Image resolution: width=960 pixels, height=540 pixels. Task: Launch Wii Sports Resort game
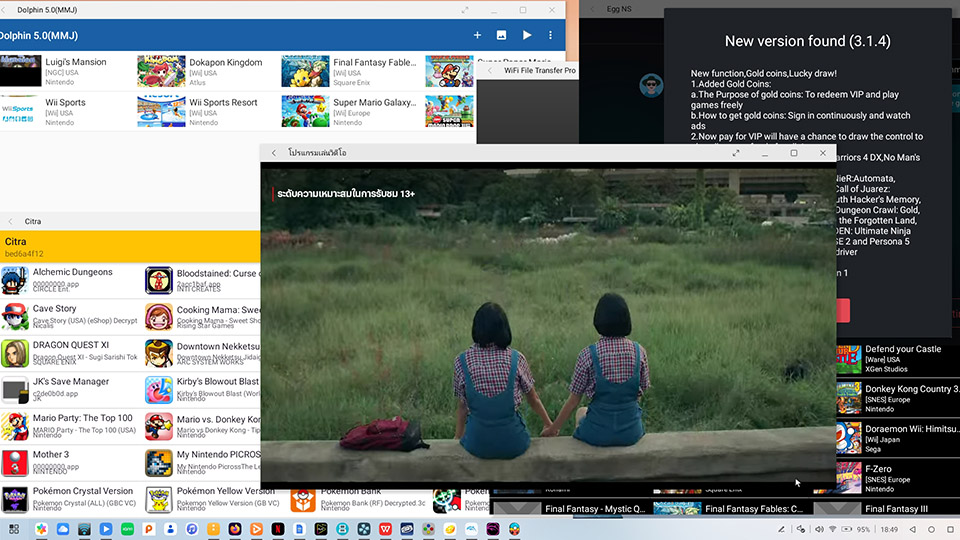coord(207,111)
